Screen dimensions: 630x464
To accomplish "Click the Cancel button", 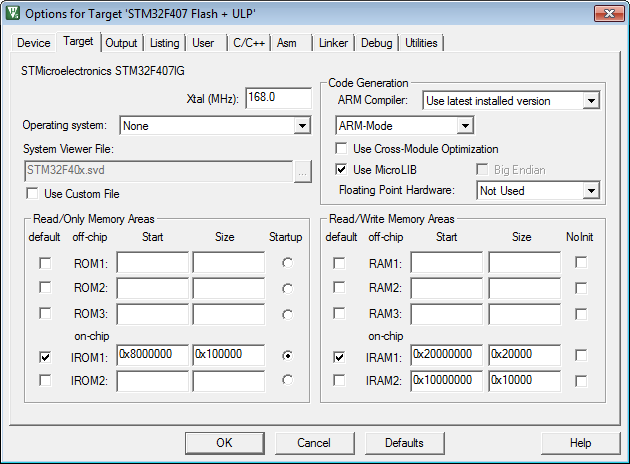I will 314,443.
